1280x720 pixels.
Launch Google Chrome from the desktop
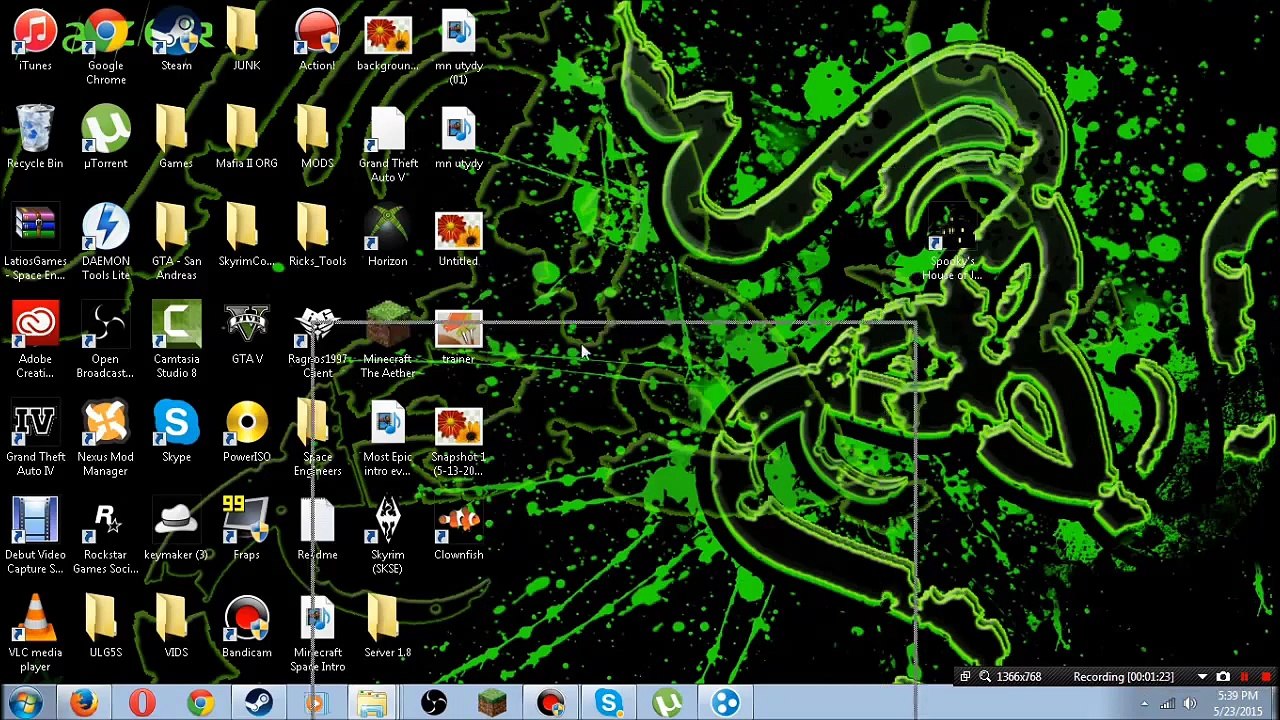point(105,48)
